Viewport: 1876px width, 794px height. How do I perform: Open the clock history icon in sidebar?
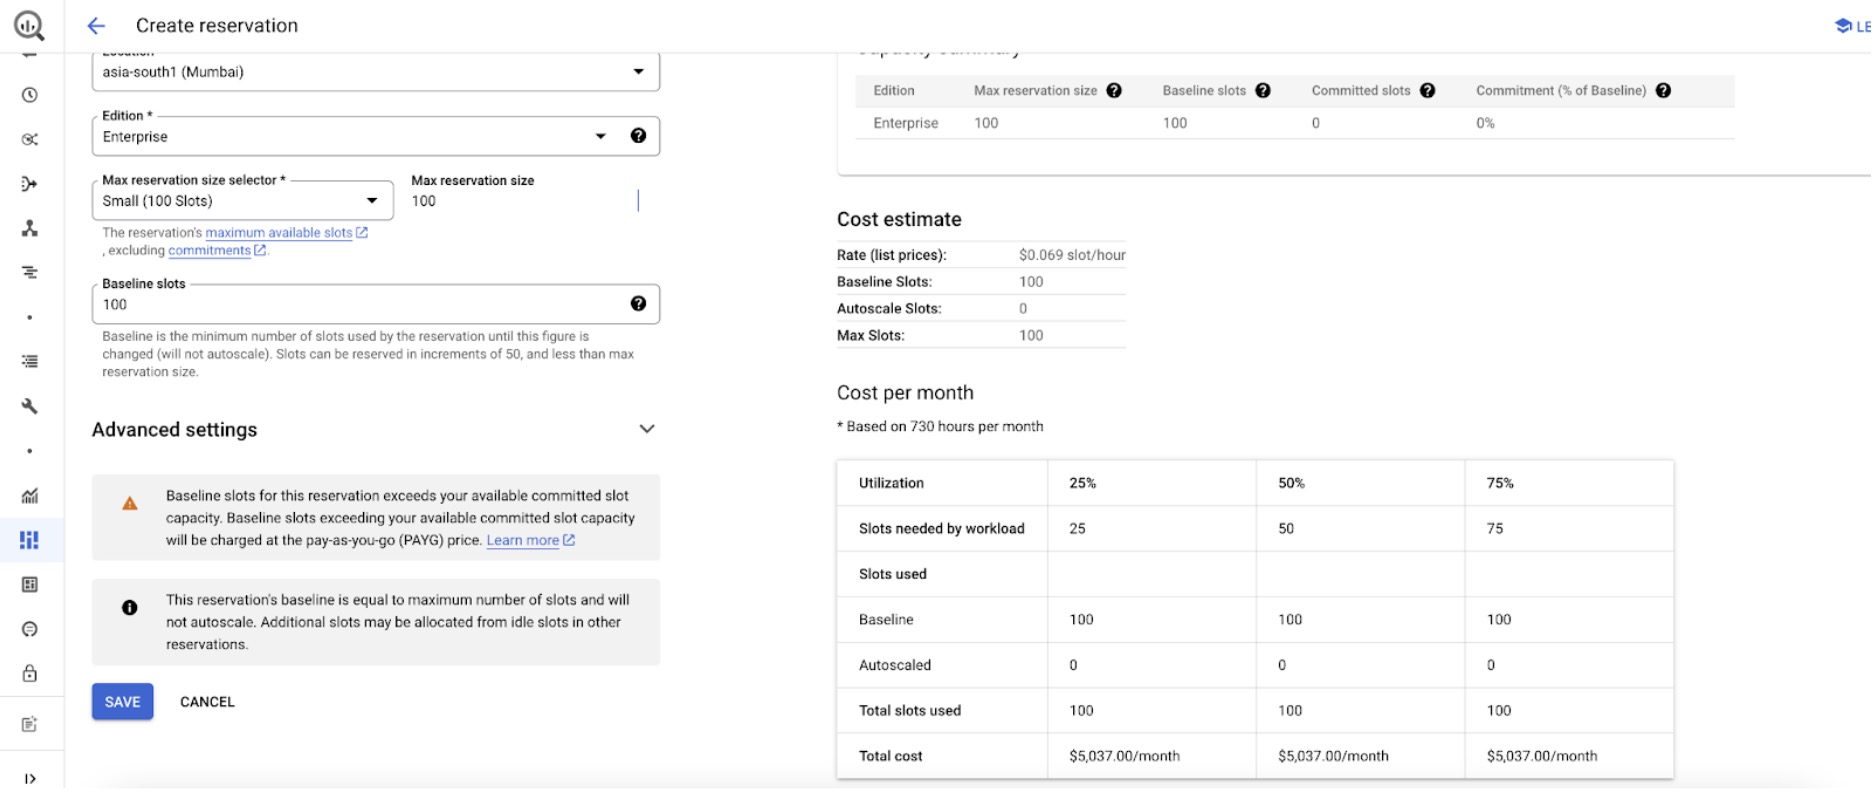tap(30, 95)
